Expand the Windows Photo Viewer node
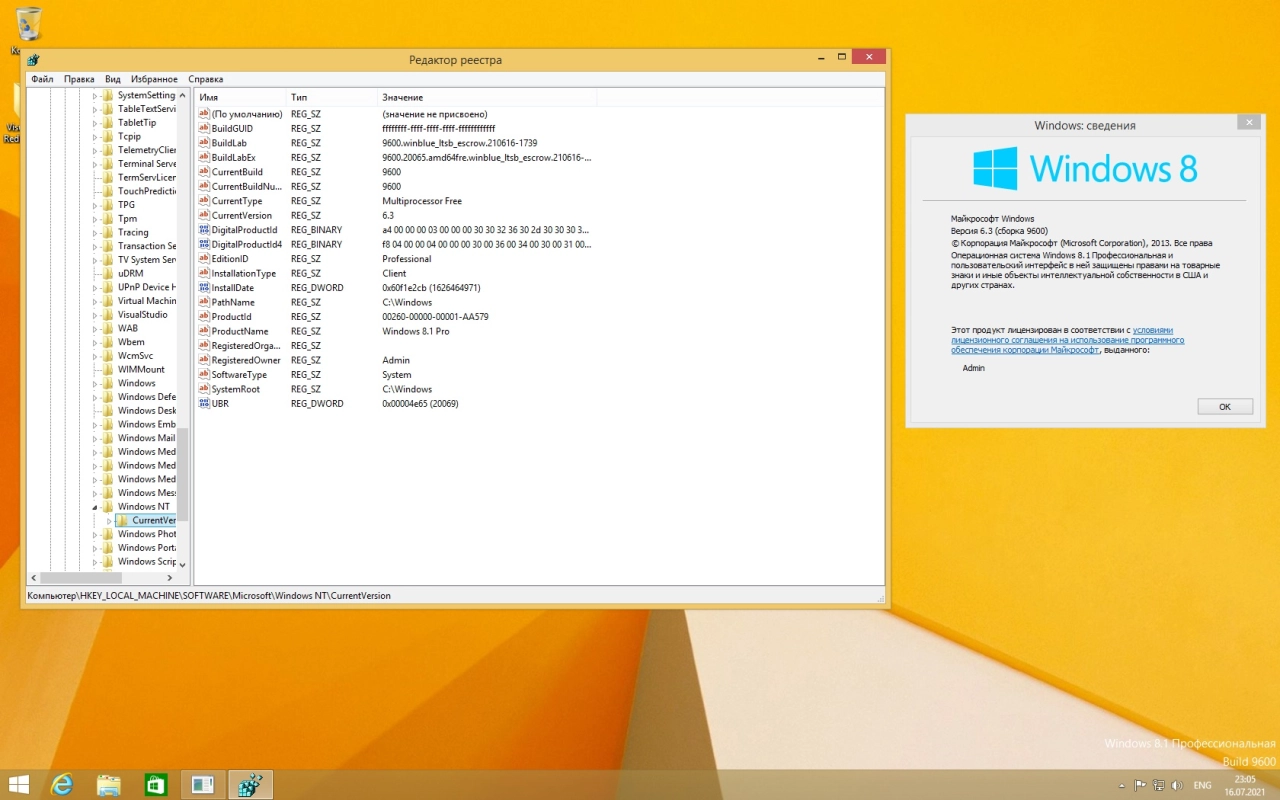 (x=96, y=534)
